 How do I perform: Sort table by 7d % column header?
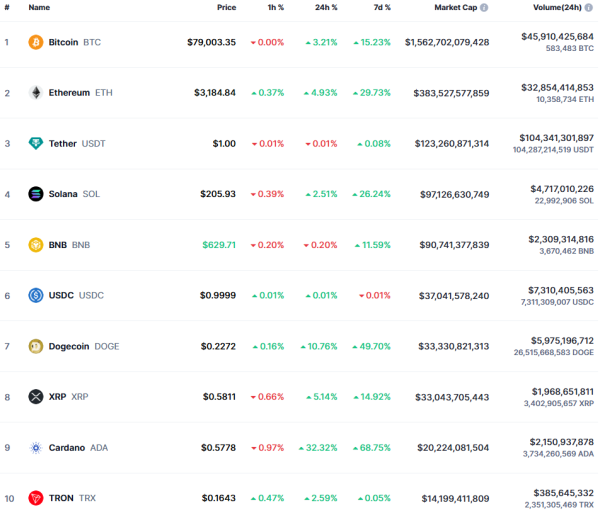tap(382, 8)
